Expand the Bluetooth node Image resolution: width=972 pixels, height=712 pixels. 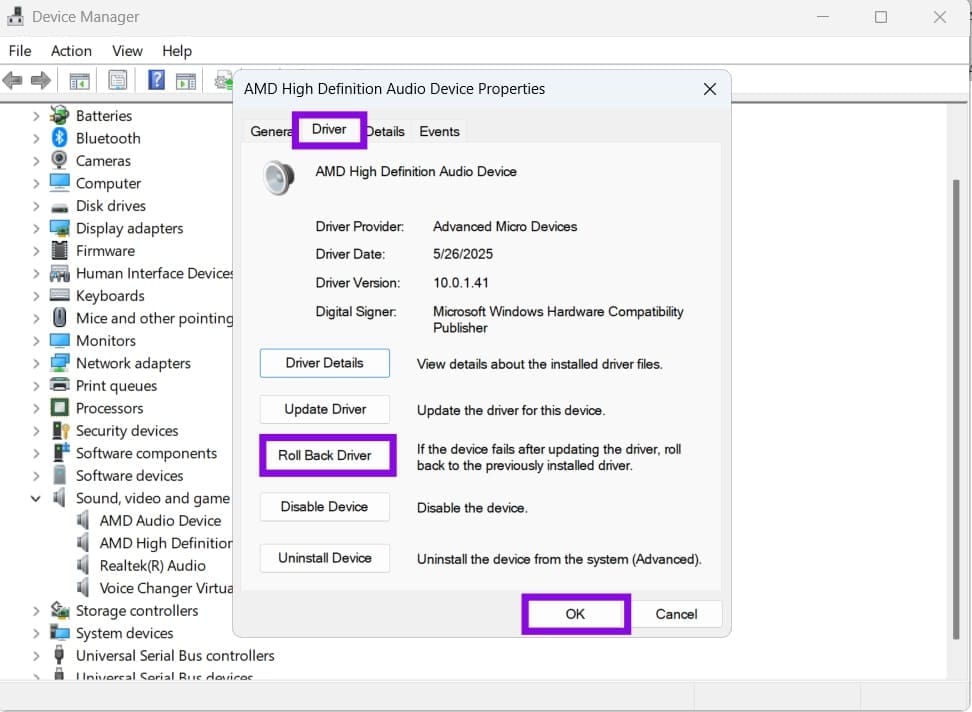tap(36, 138)
